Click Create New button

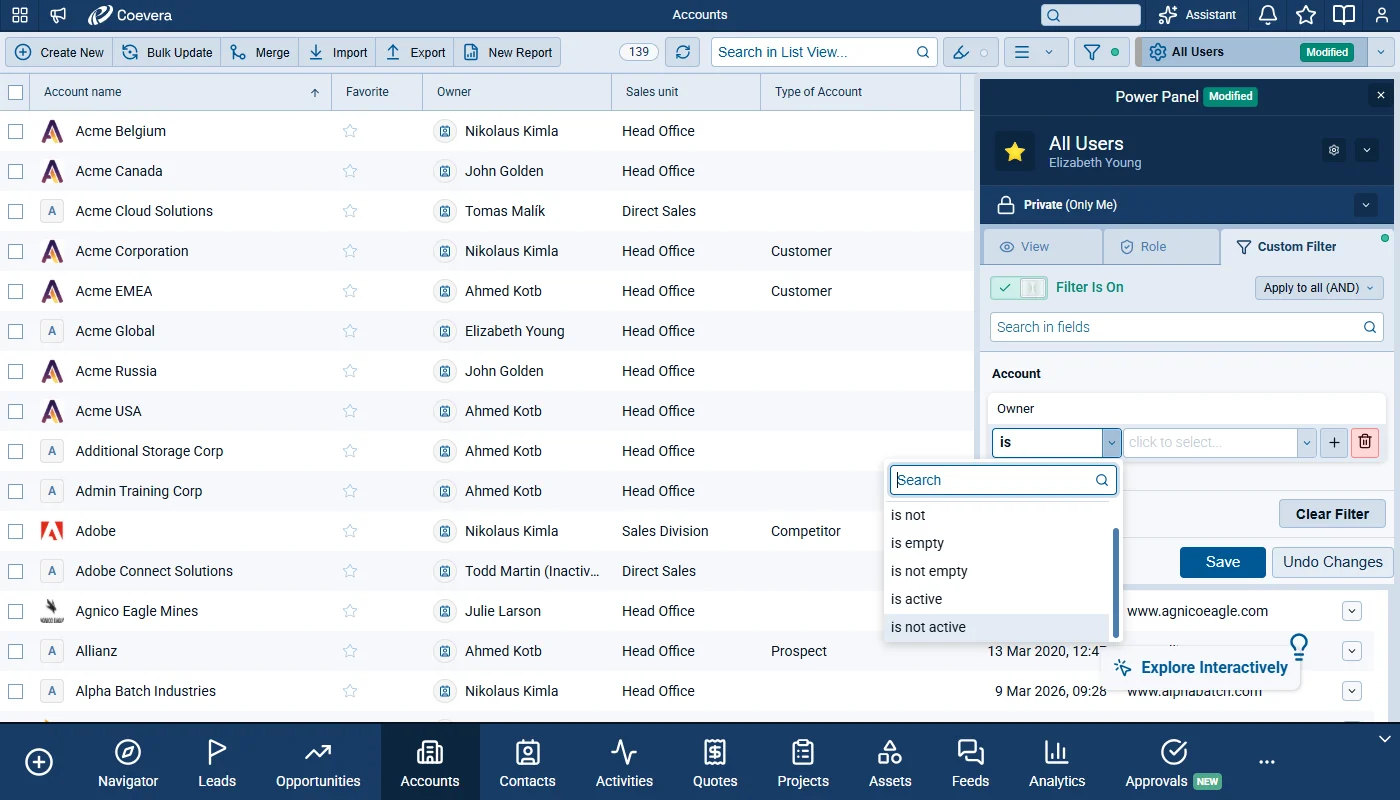click(x=59, y=52)
